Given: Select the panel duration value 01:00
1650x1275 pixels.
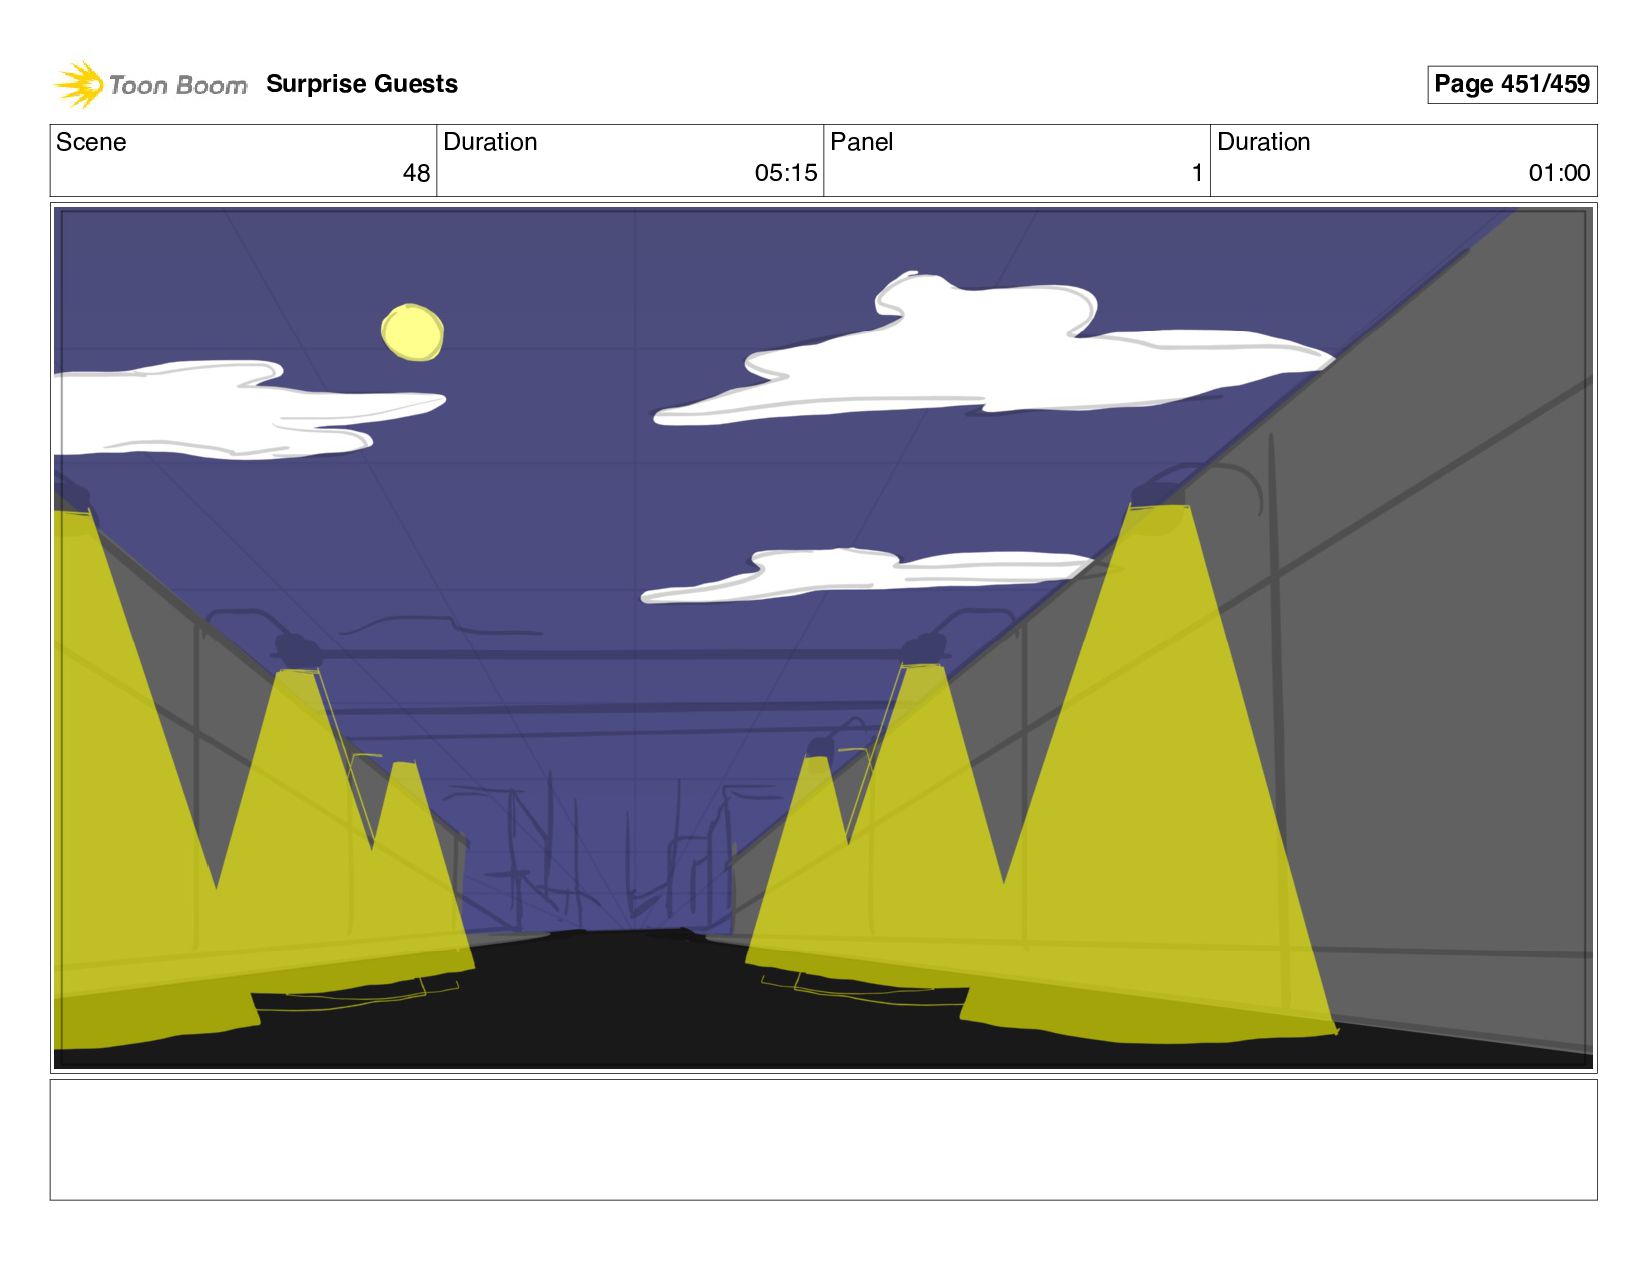Looking at the screenshot, I should click(x=1559, y=173).
